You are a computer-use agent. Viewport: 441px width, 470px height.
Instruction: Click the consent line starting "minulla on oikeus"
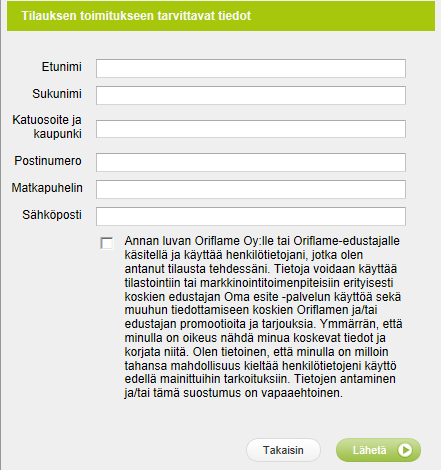click(255, 338)
